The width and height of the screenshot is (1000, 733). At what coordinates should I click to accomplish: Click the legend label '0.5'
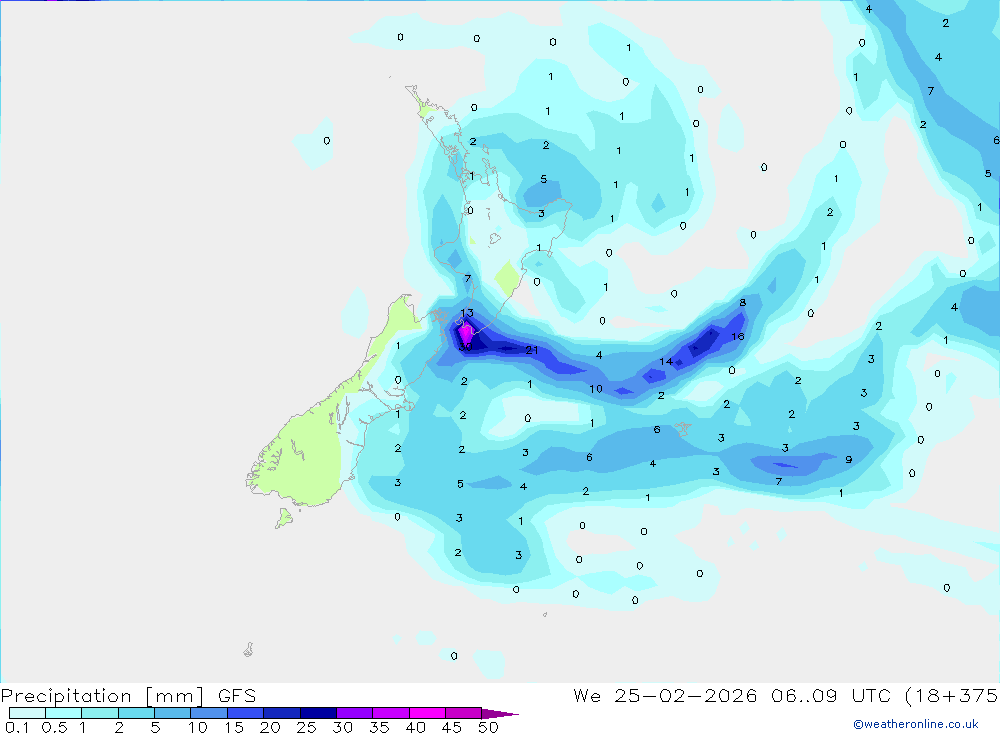54,727
